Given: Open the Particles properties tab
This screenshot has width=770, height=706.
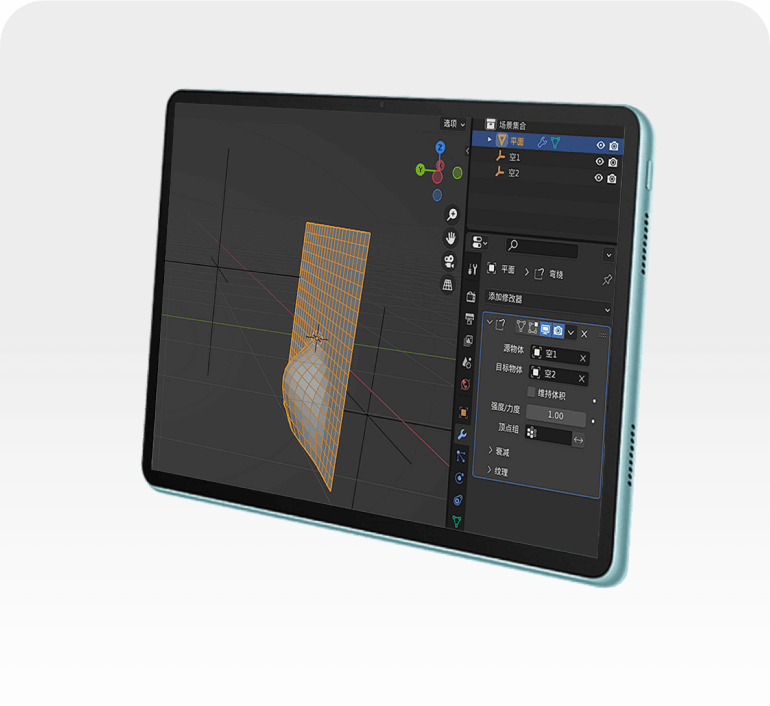Looking at the screenshot, I should coord(461,456).
